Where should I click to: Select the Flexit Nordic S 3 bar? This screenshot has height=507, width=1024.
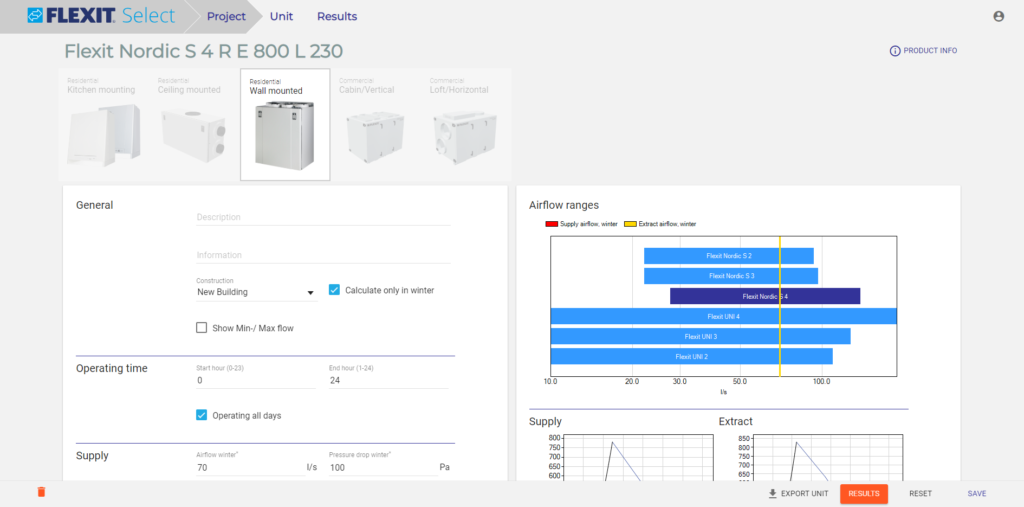[x=731, y=276]
